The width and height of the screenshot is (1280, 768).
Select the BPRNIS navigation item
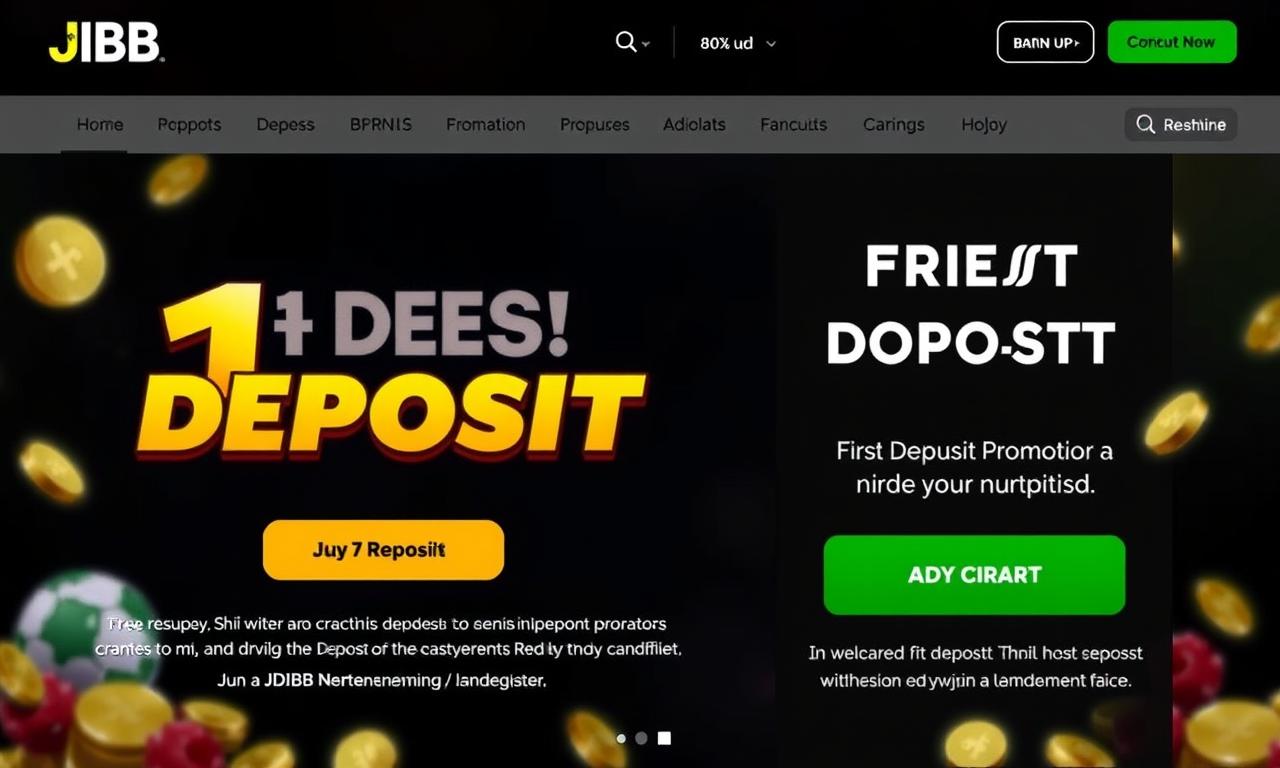[x=380, y=125]
